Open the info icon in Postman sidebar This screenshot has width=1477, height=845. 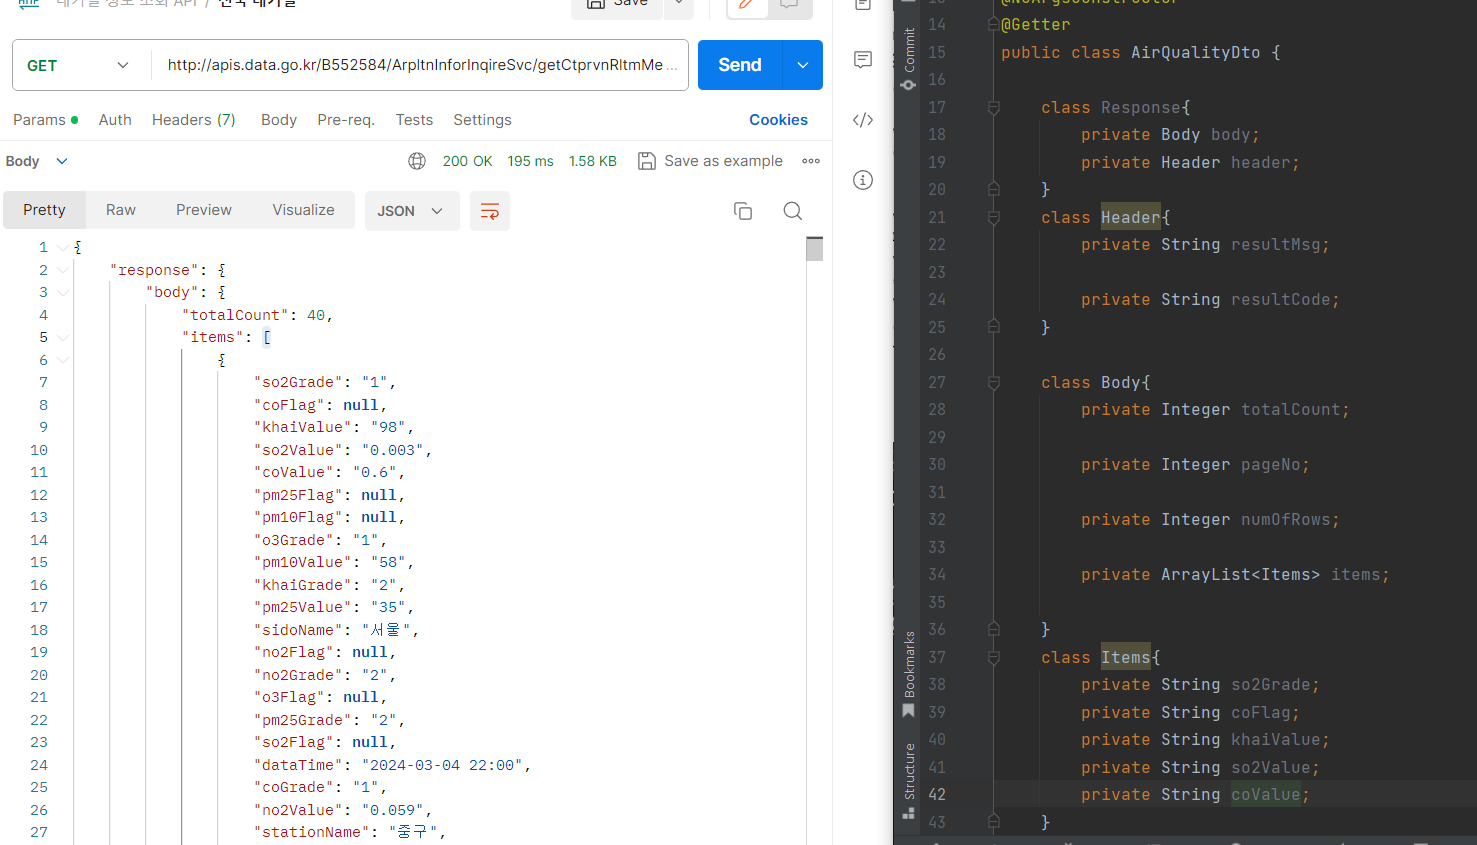pyautogui.click(x=863, y=180)
